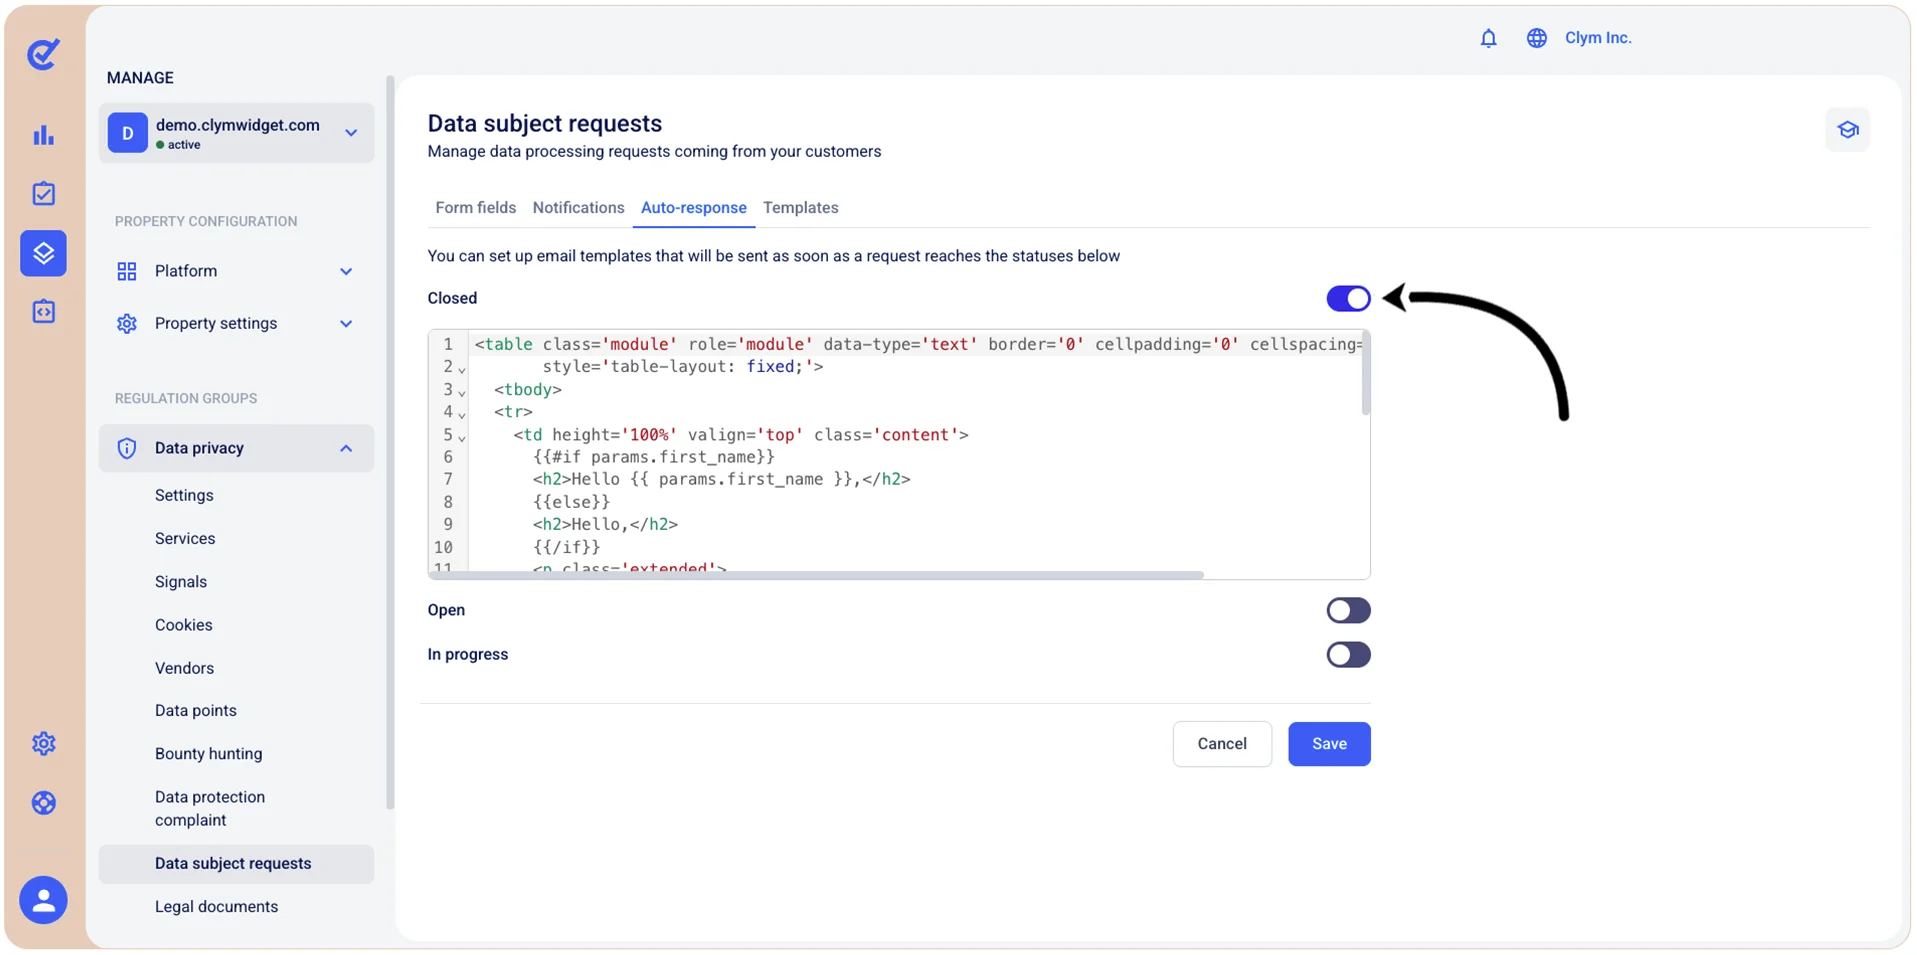
Task: Open the demo.clymwidget.com property dropdown
Action: pos(236,133)
